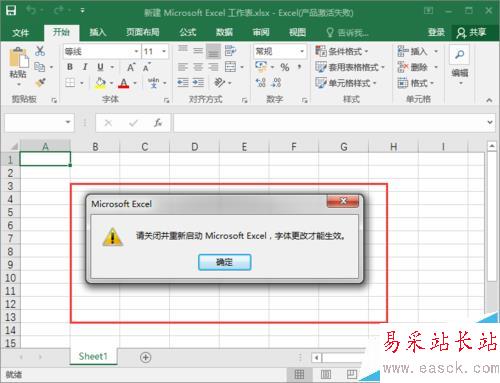
Task: Click the Middle Align icon
Action: (x=198, y=51)
